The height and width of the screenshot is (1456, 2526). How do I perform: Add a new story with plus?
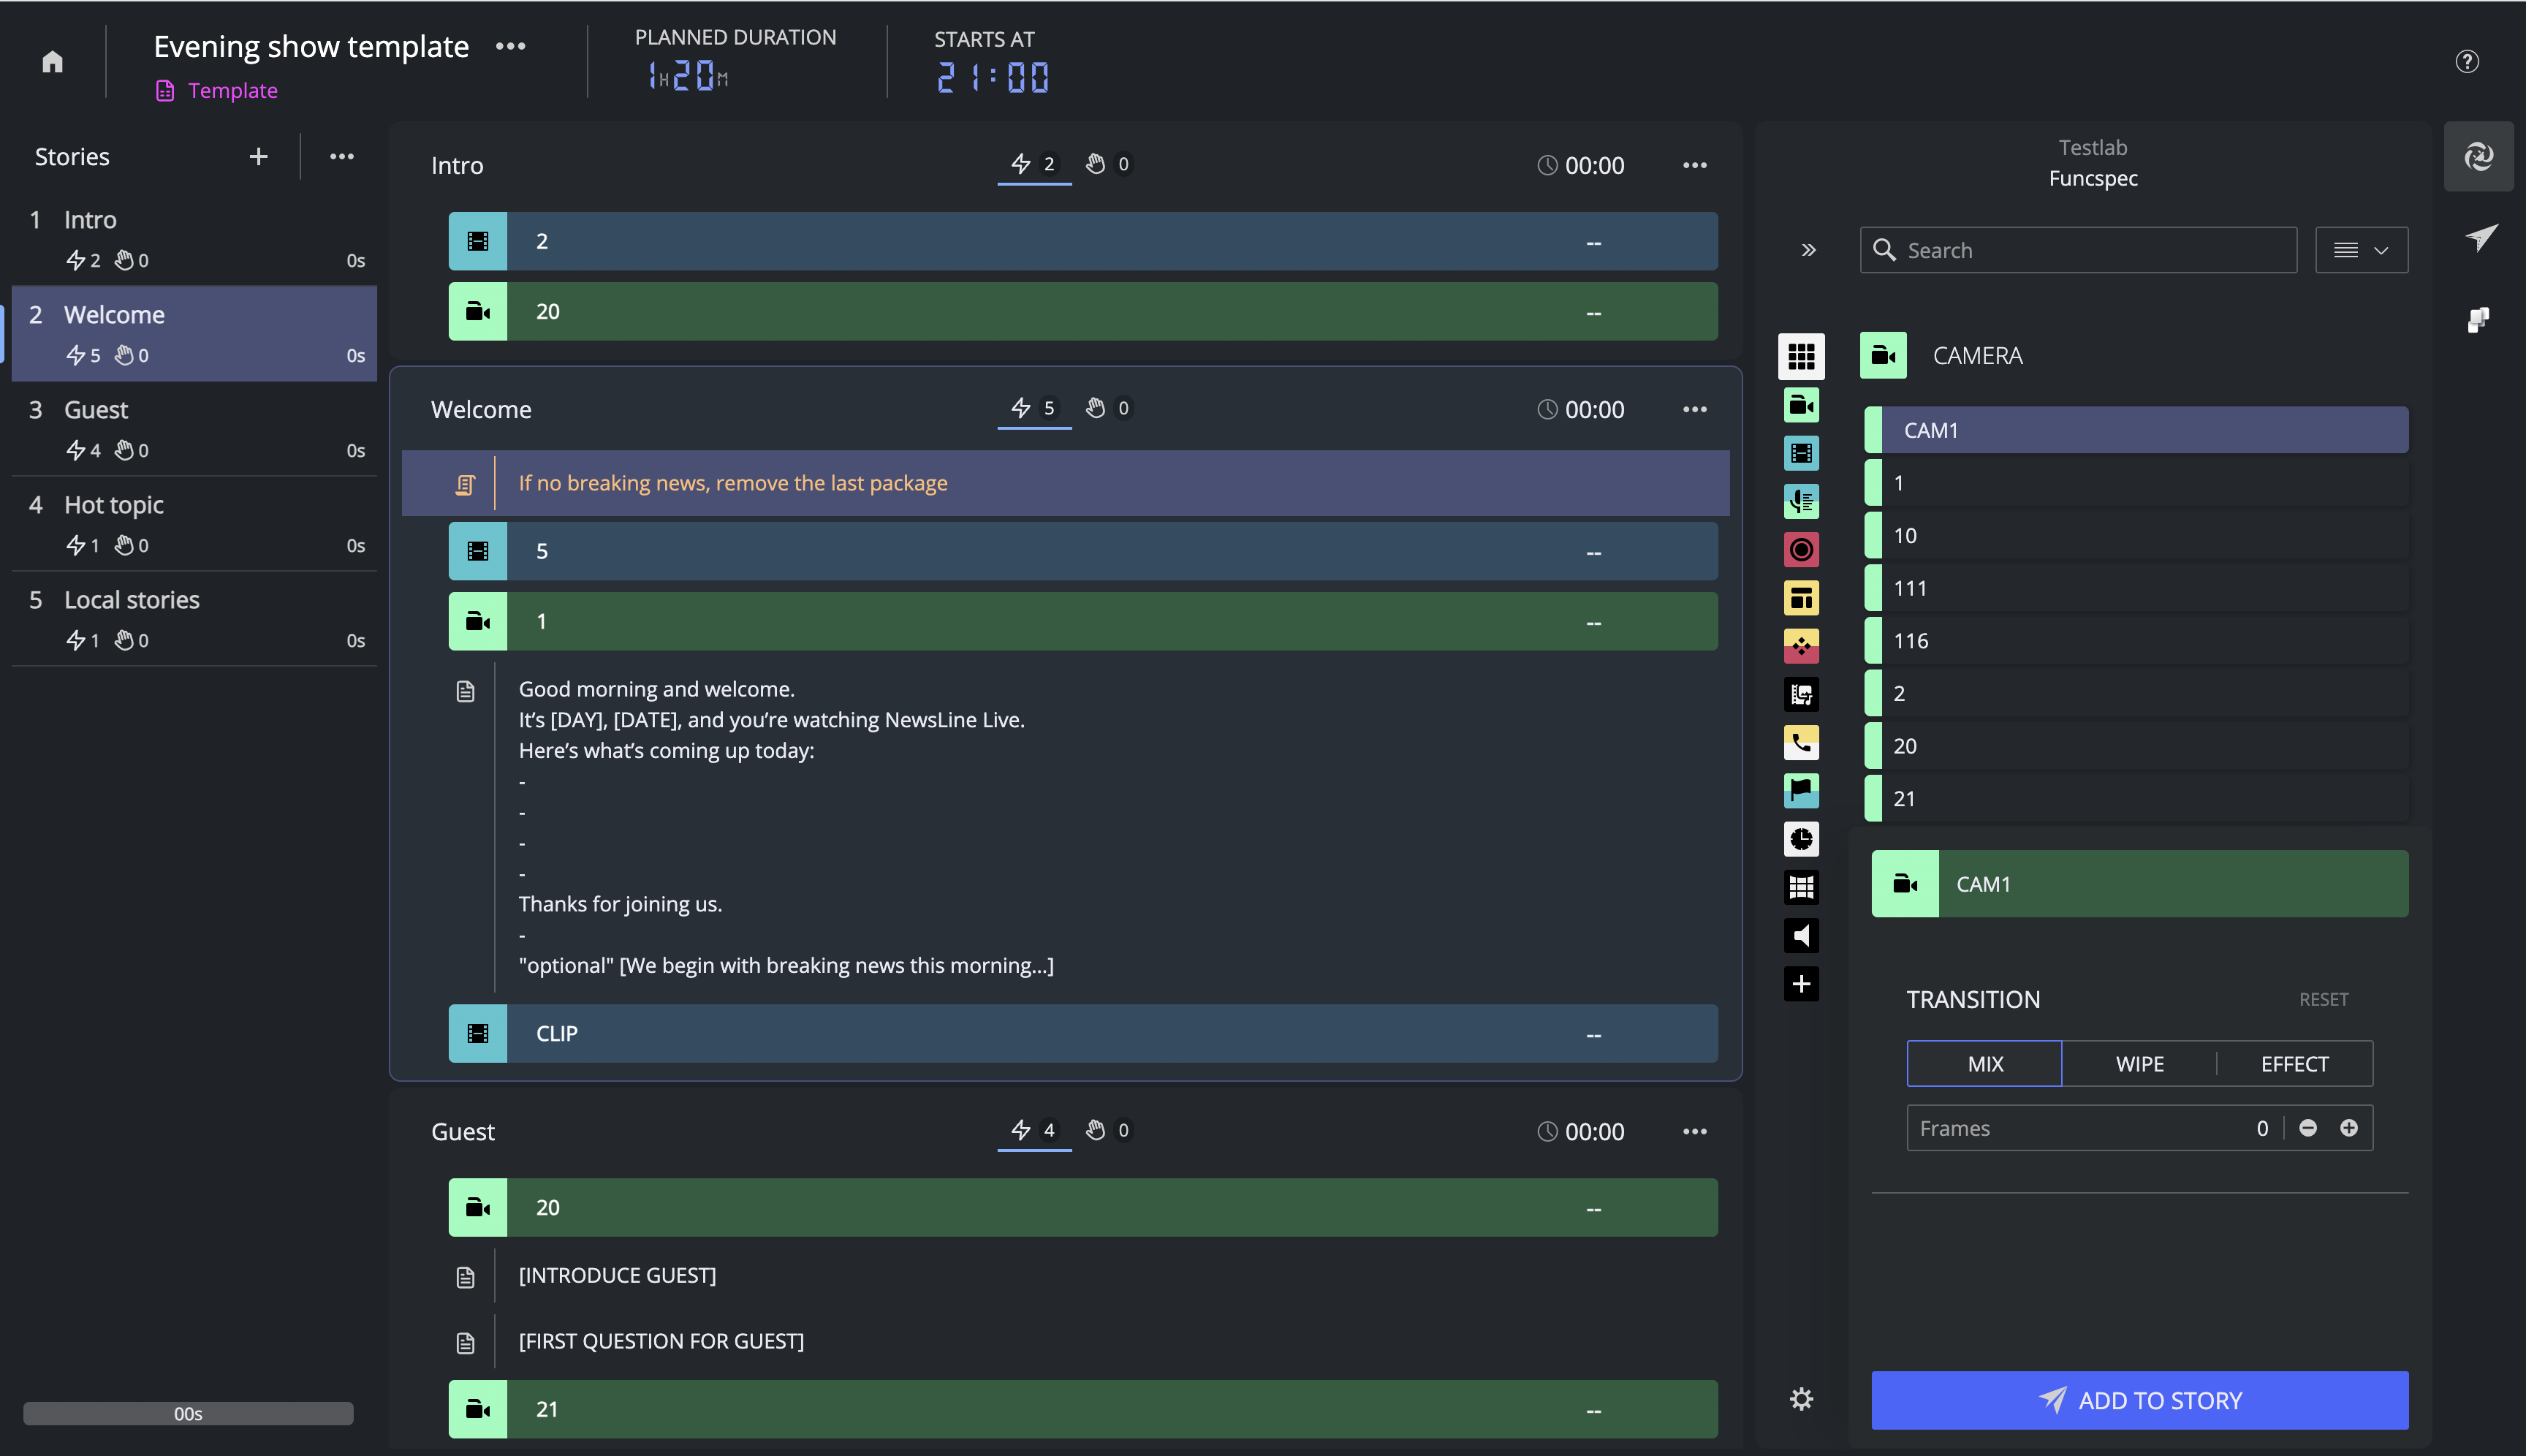tap(258, 156)
